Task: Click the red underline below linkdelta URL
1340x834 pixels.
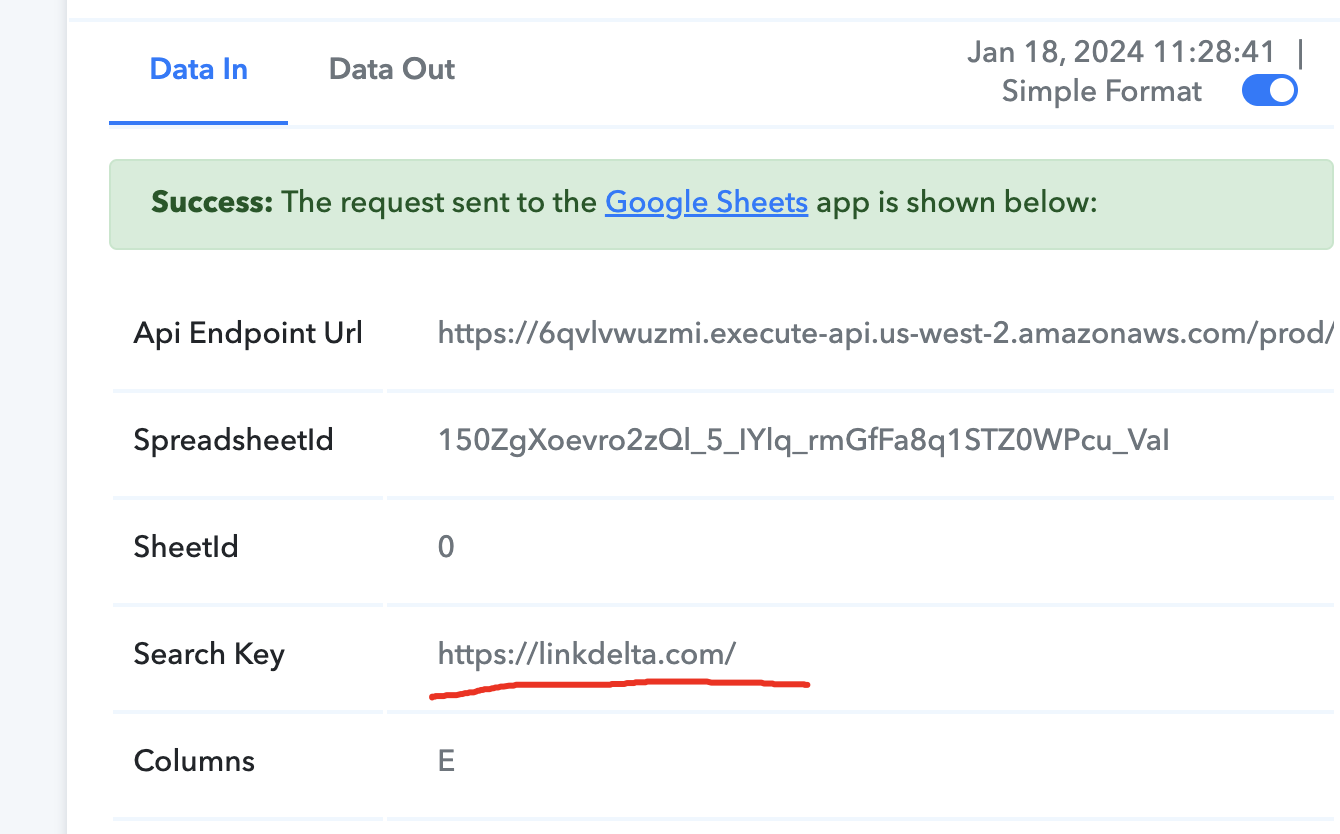Action: pyautogui.click(x=619, y=688)
